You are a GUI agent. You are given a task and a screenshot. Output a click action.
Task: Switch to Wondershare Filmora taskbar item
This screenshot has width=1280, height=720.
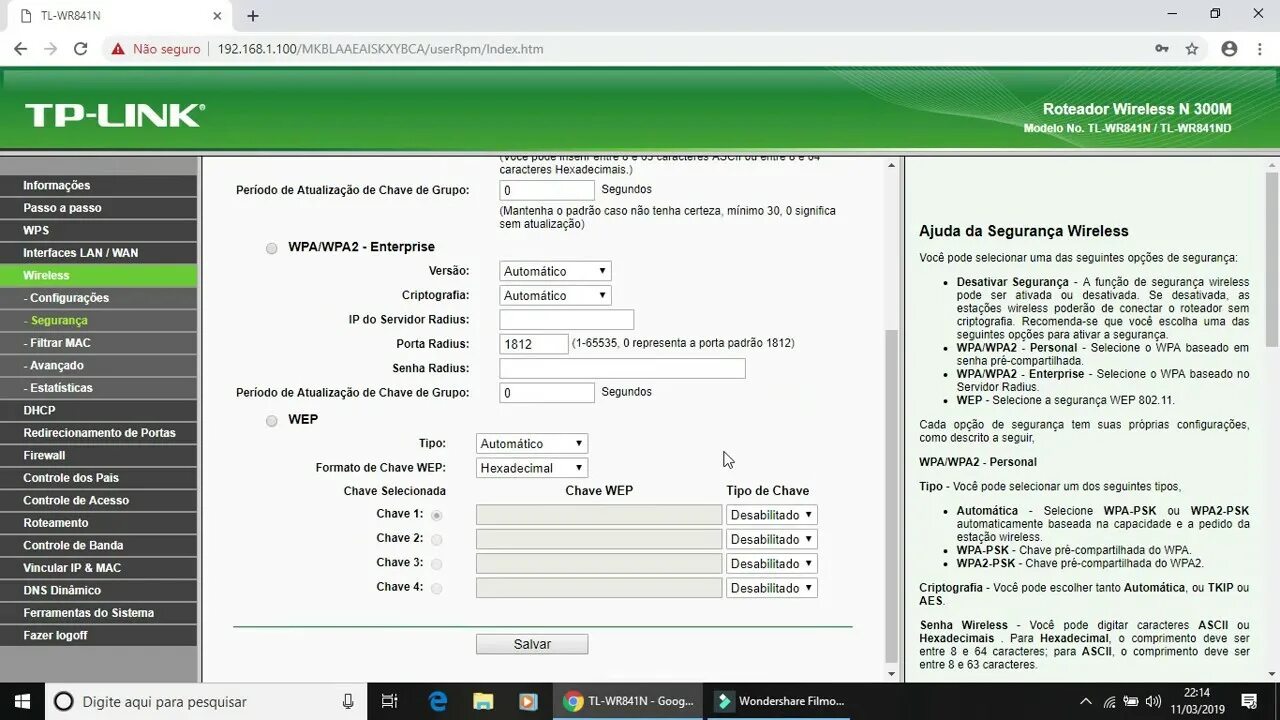tap(782, 701)
